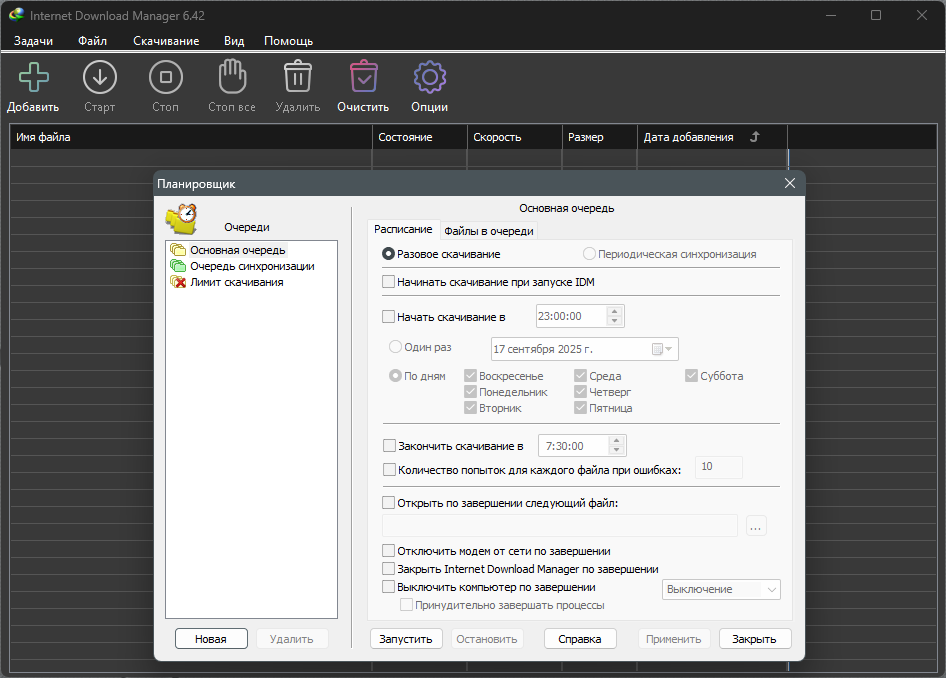Open Опции via the gear icon
The width and height of the screenshot is (946, 678).
coord(430,77)
